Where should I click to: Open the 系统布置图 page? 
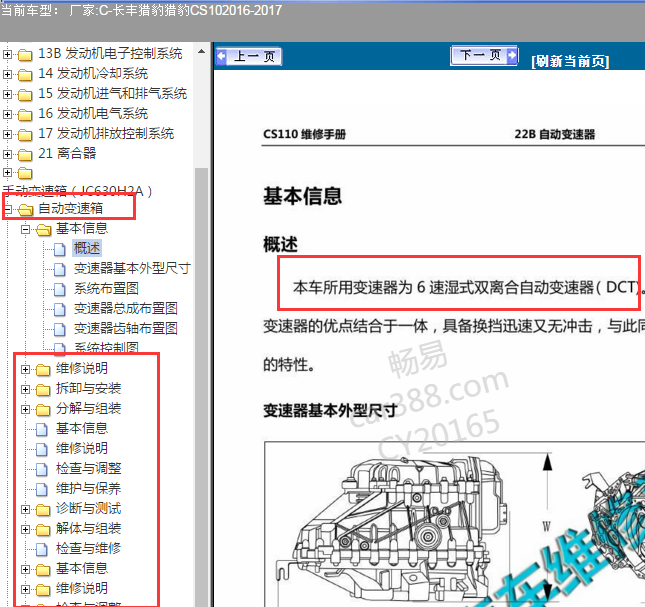pos(106,288)
